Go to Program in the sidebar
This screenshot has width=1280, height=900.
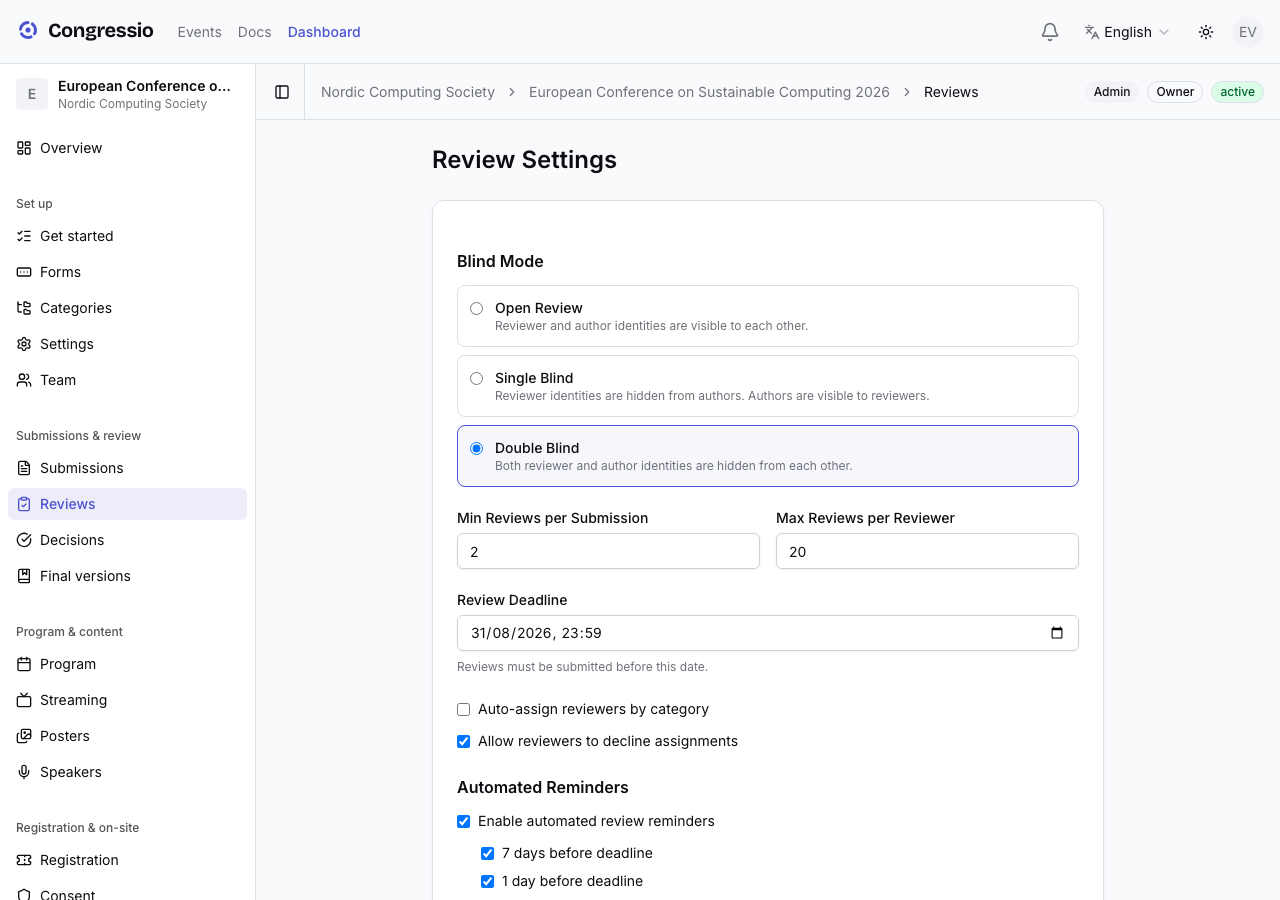(x=128, y=664)
